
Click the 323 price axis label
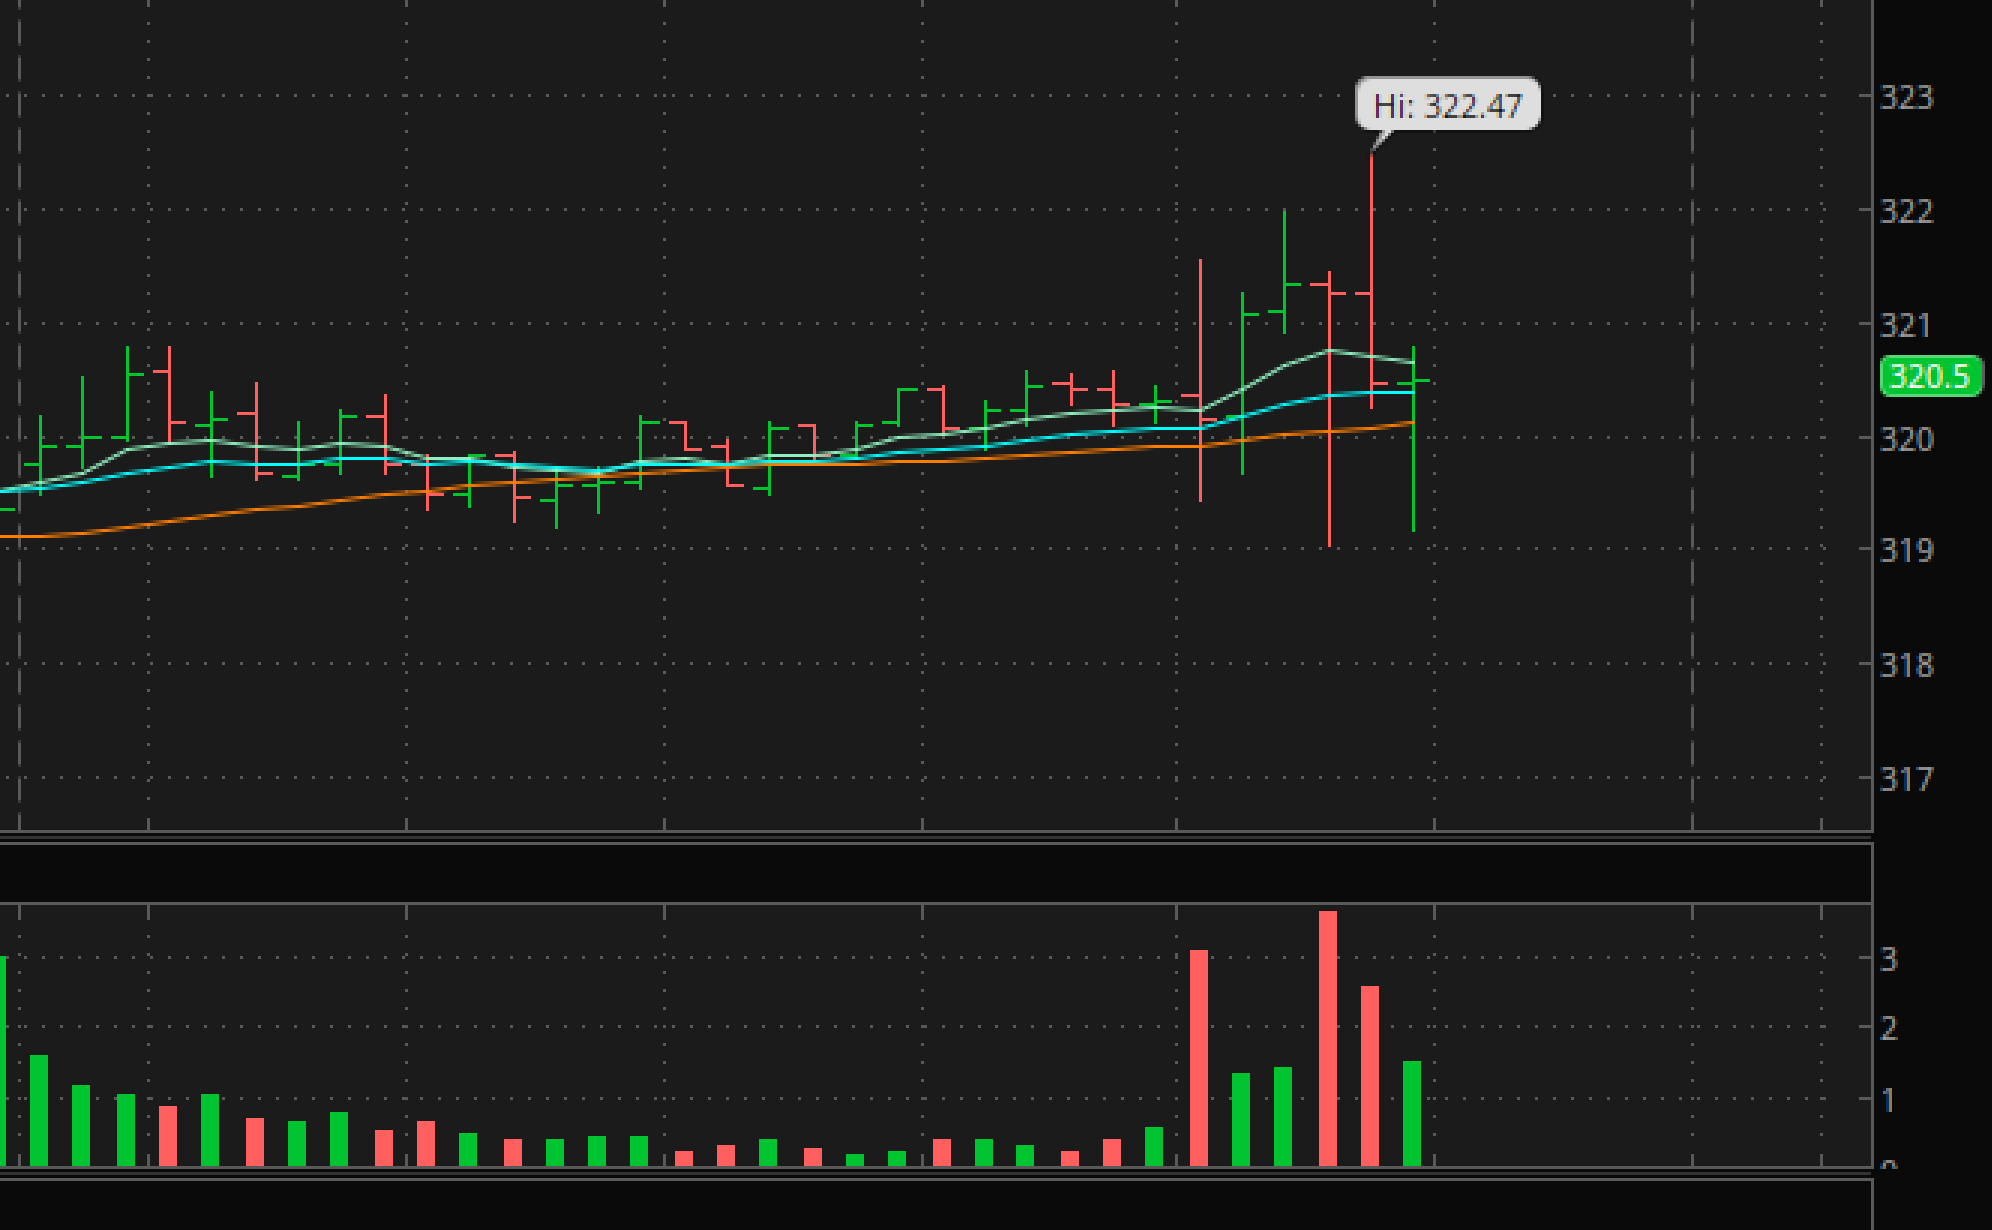pos(1906,97)
